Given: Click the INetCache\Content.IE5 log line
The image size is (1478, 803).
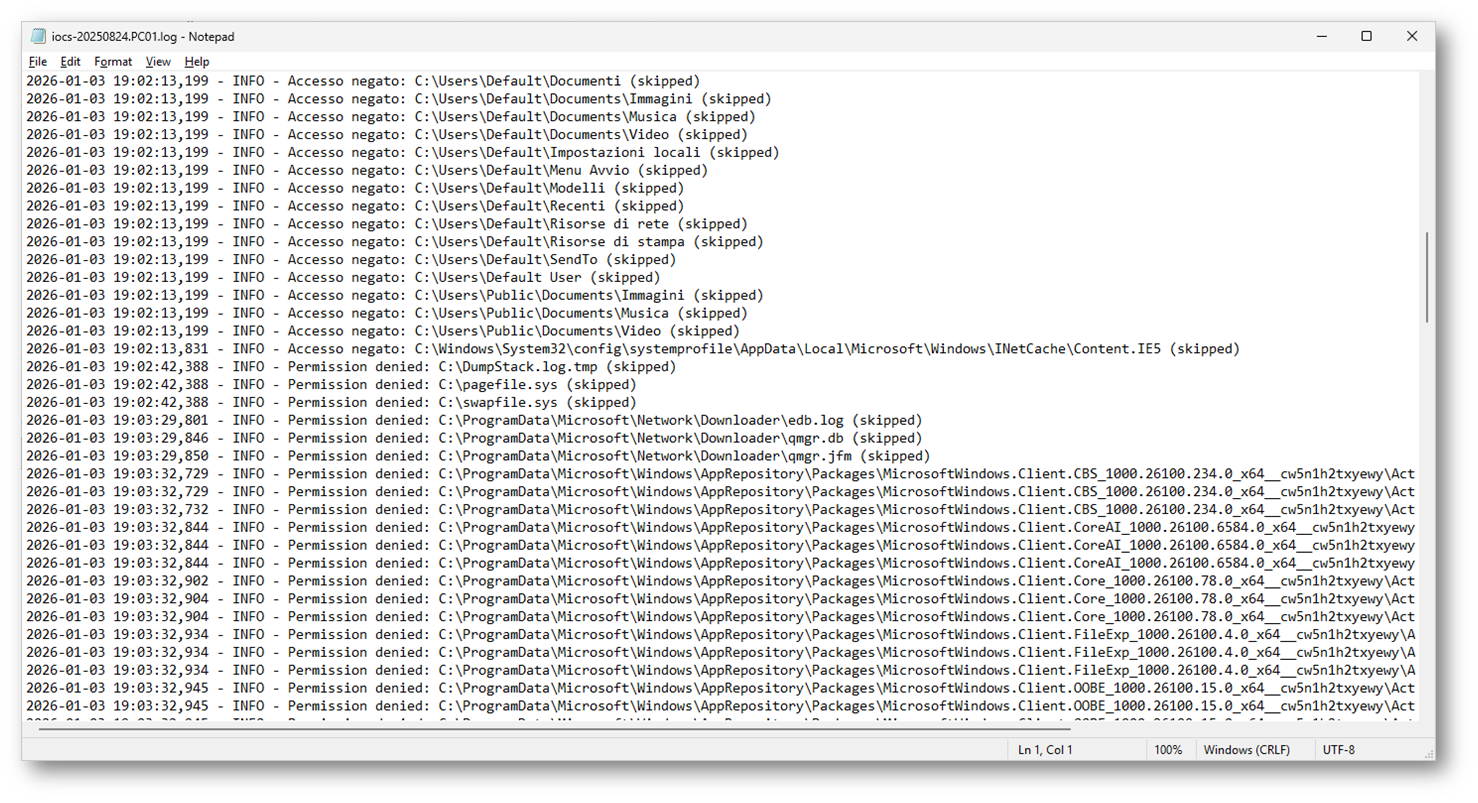Looking at the screenshot, I should 633,349.
